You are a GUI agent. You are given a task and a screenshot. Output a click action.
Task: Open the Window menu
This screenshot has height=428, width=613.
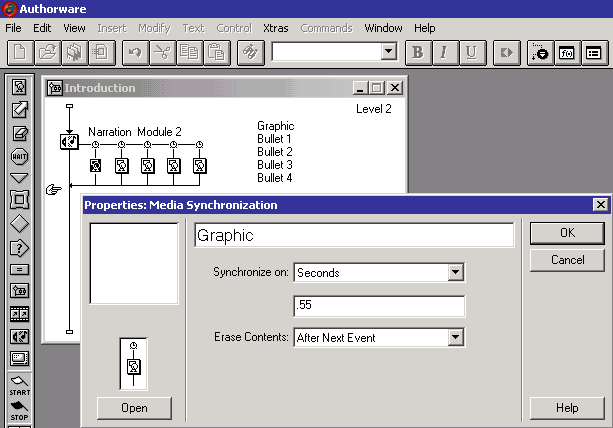pos(384,28)
